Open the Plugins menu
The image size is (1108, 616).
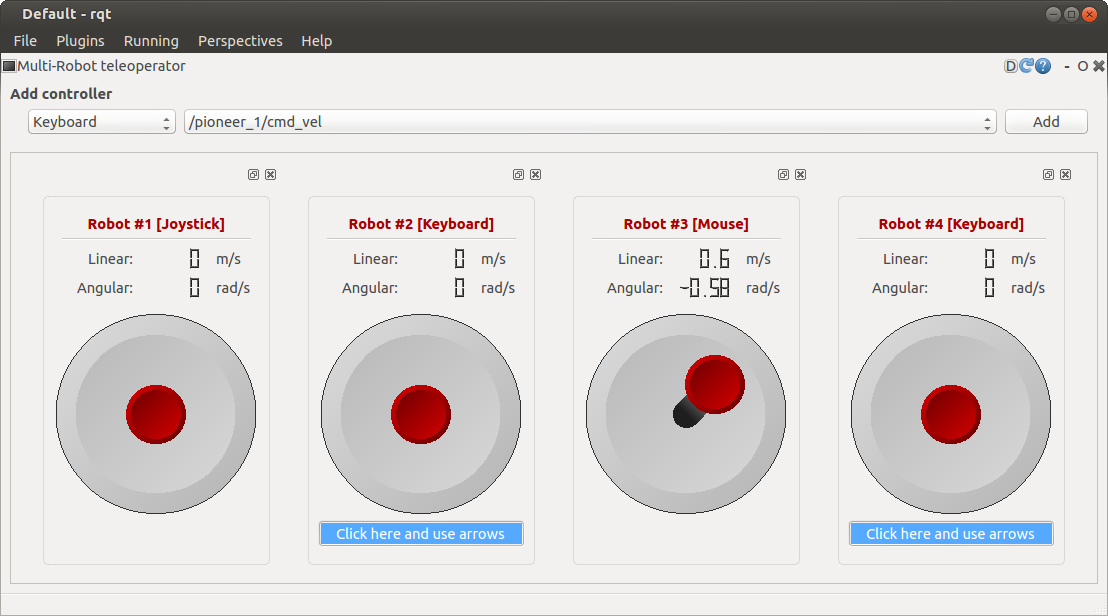point(80,41)
